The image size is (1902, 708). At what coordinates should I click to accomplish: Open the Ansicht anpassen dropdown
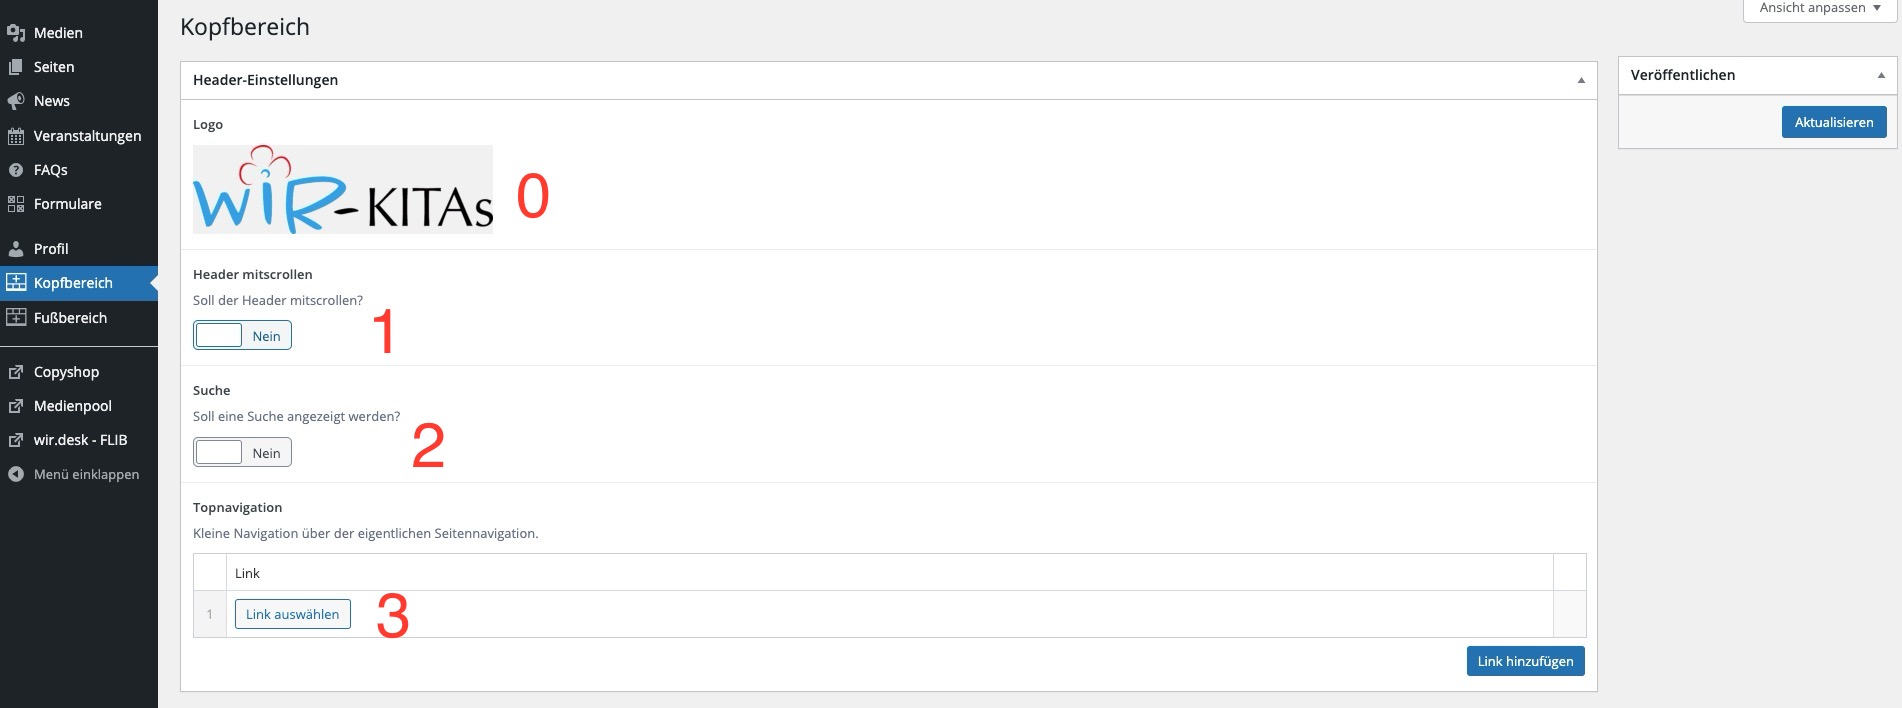pos(1820,8)
